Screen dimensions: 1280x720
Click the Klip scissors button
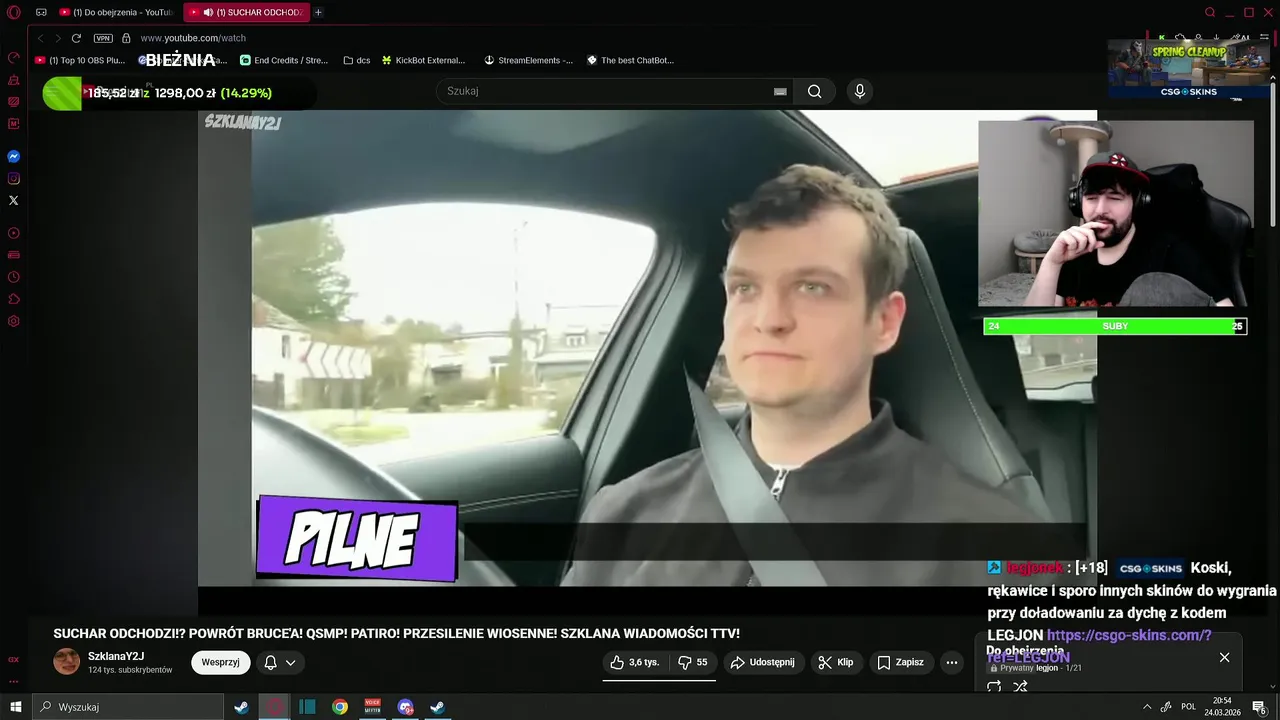[835, 662]
